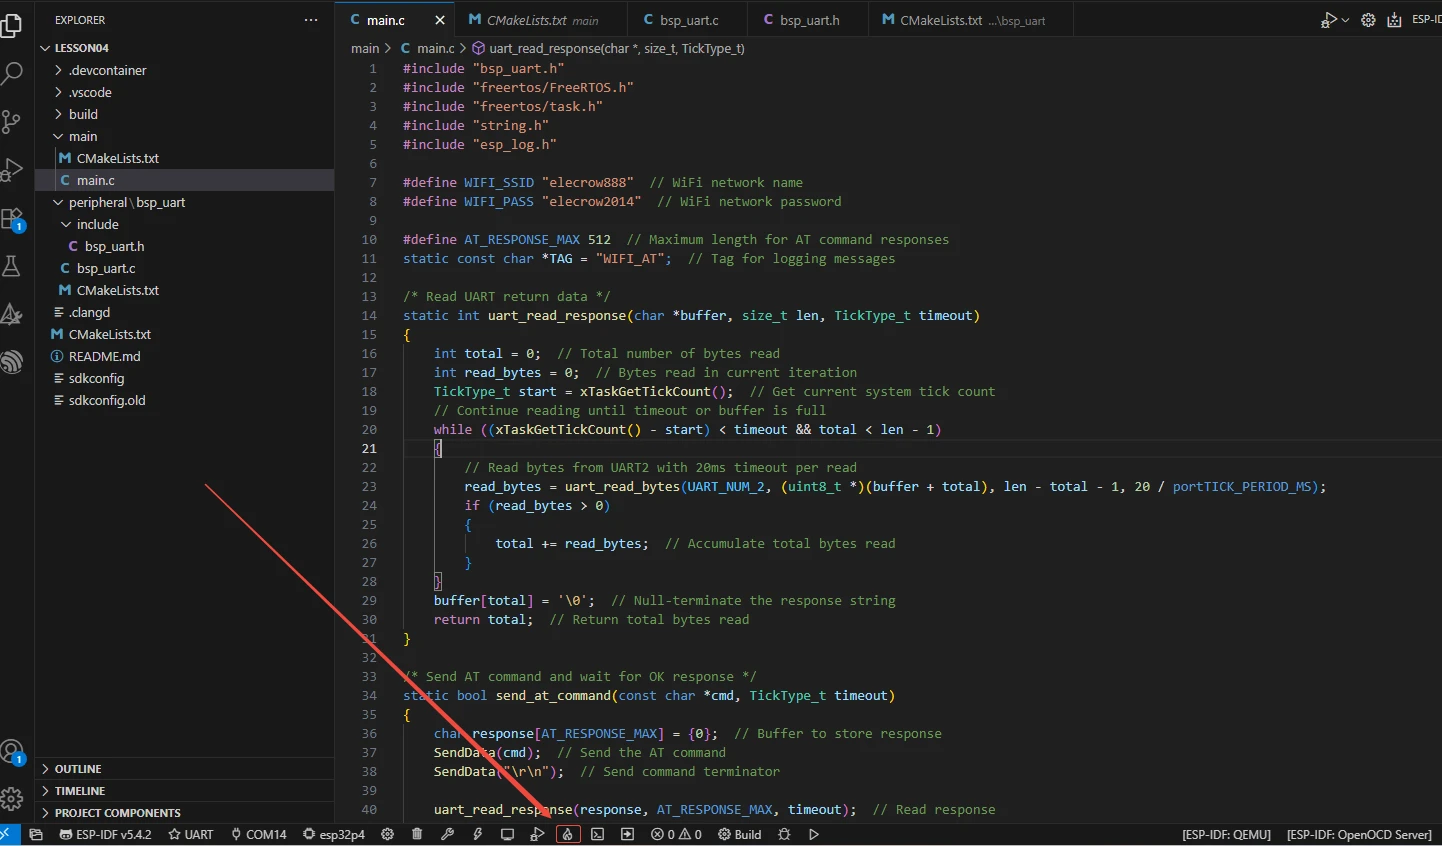Click the trash Full Clean icon in status bar

tap(417, 834)
